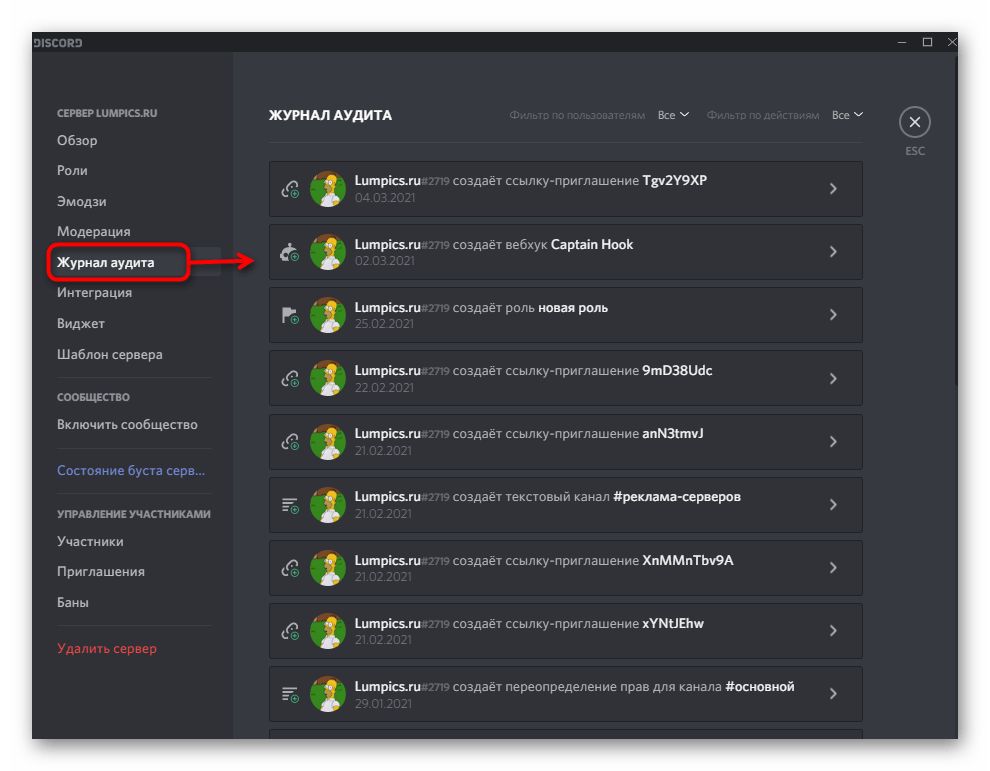This screenshot has width=990, height=771.
Task: Click the channel permissions icon on #основной entry
Action: [x=290, y=693]
